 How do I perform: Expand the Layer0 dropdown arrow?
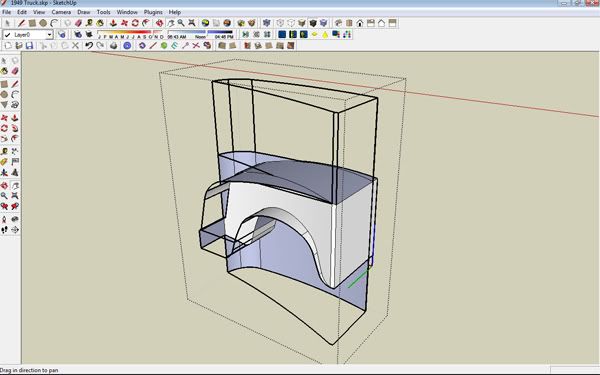[x=49, y=35]
